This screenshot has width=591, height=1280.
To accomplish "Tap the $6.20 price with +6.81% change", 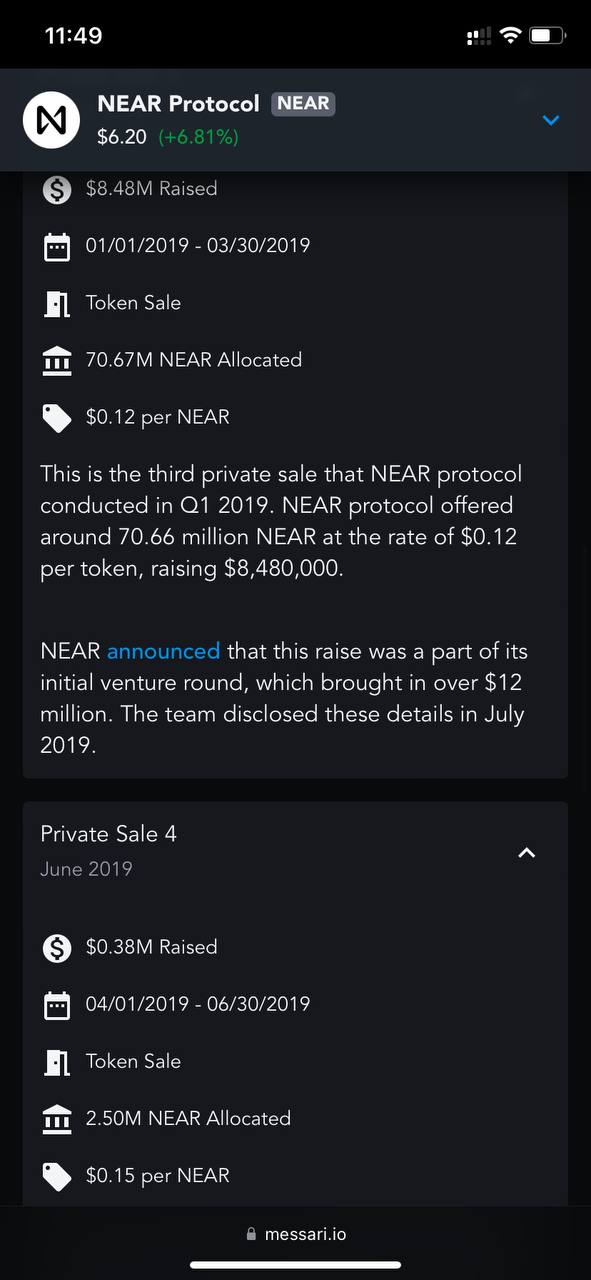I will point(168,137).
